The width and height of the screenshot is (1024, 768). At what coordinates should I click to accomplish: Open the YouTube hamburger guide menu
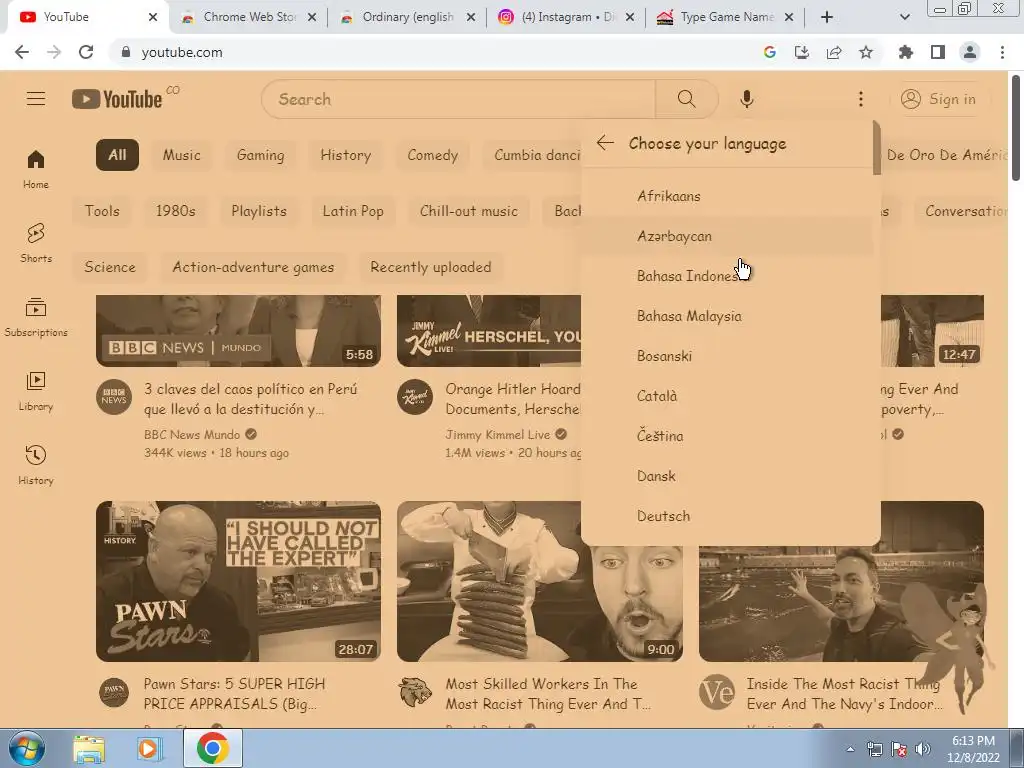point(36,99)
